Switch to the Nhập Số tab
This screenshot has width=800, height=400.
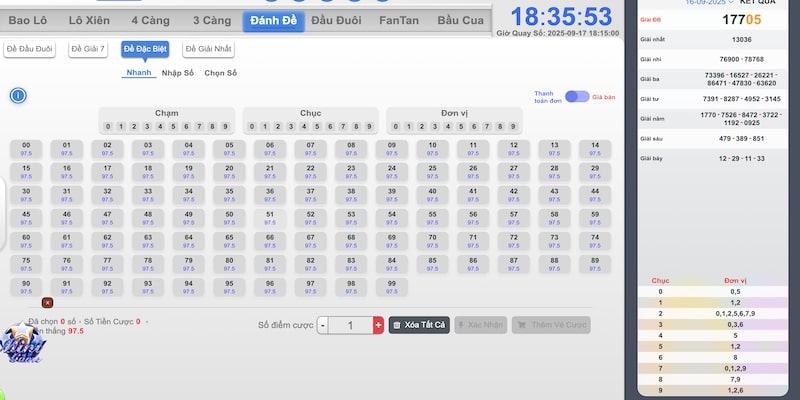[177, 73]
